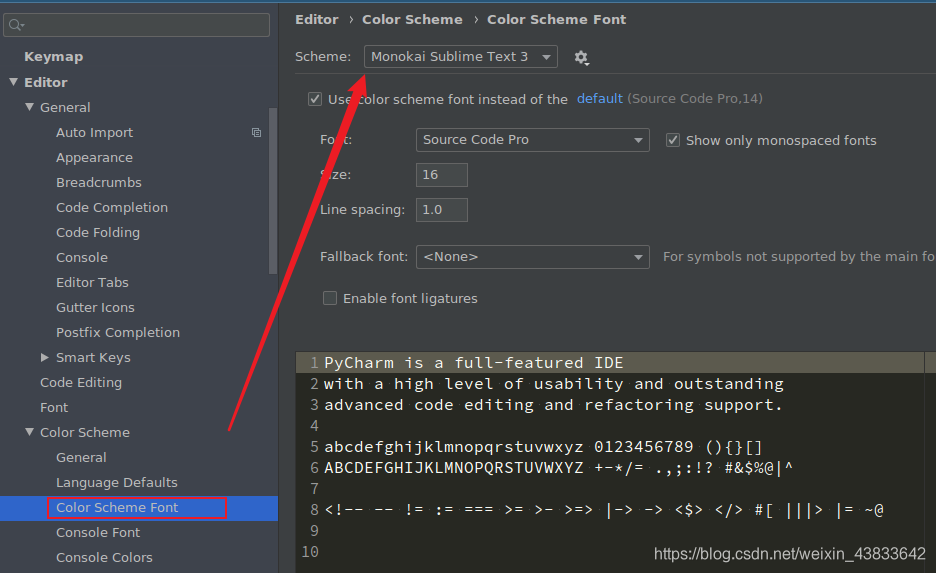This screenshot has height=573, width=936.
Task: Open the Fallback font dropdown
Action: (532, 257)
